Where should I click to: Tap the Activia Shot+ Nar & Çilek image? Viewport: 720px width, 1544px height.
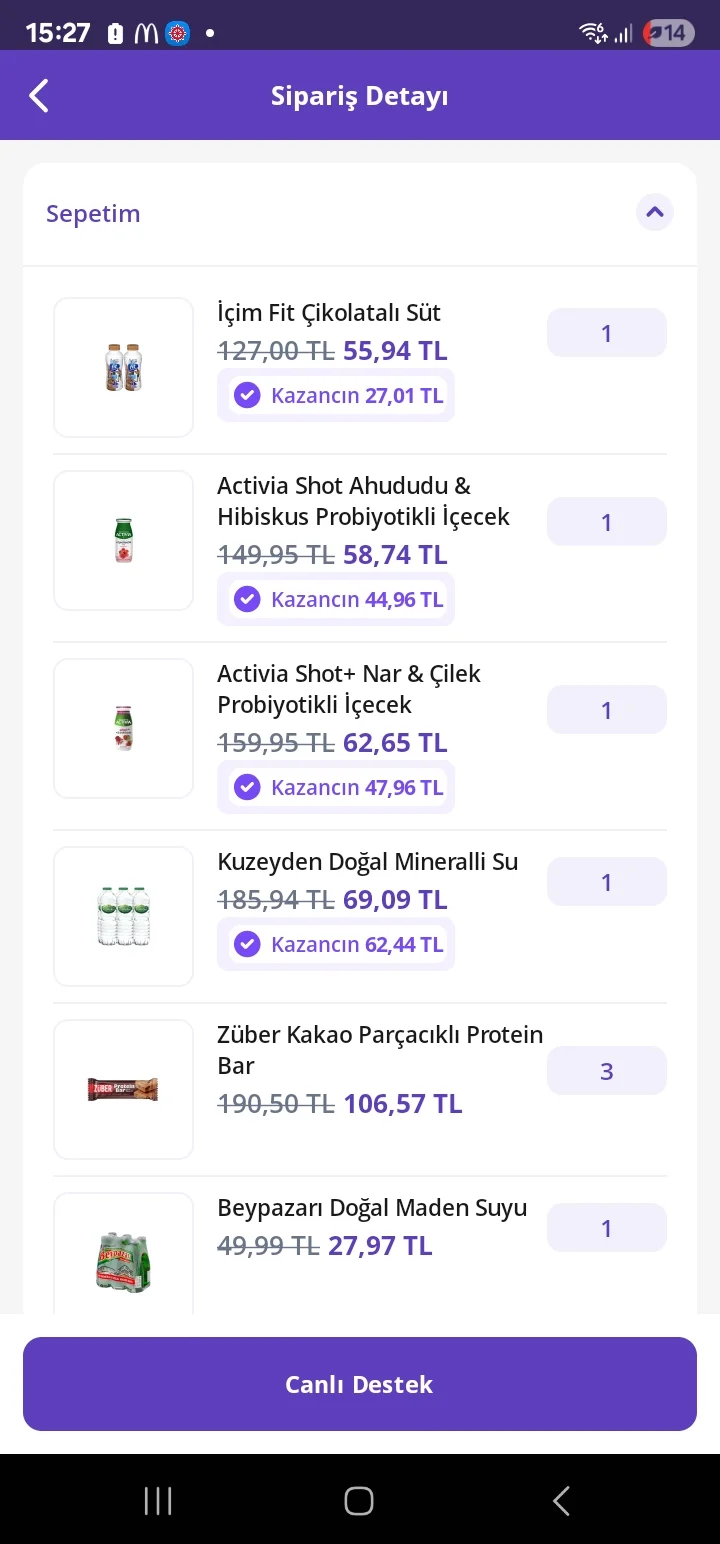[x=123, y=728]
